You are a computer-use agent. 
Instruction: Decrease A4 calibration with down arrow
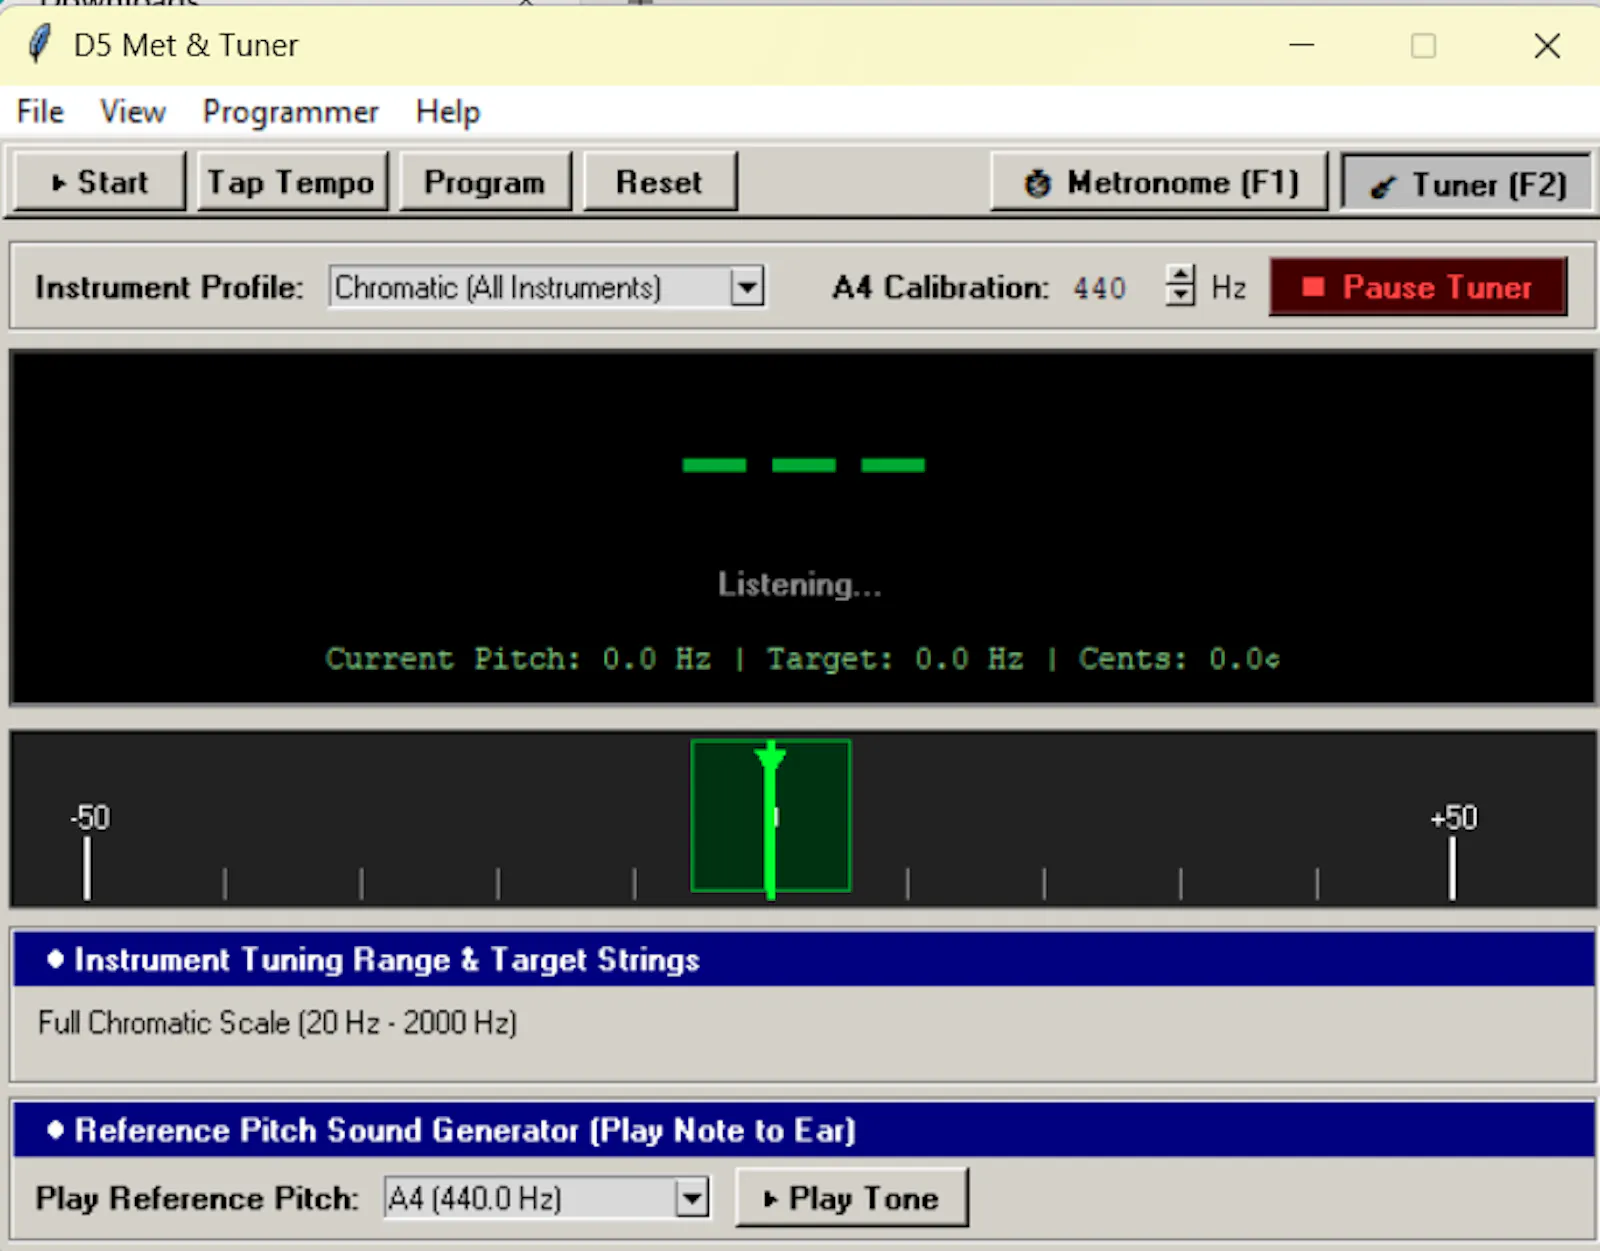point(1181,297)
